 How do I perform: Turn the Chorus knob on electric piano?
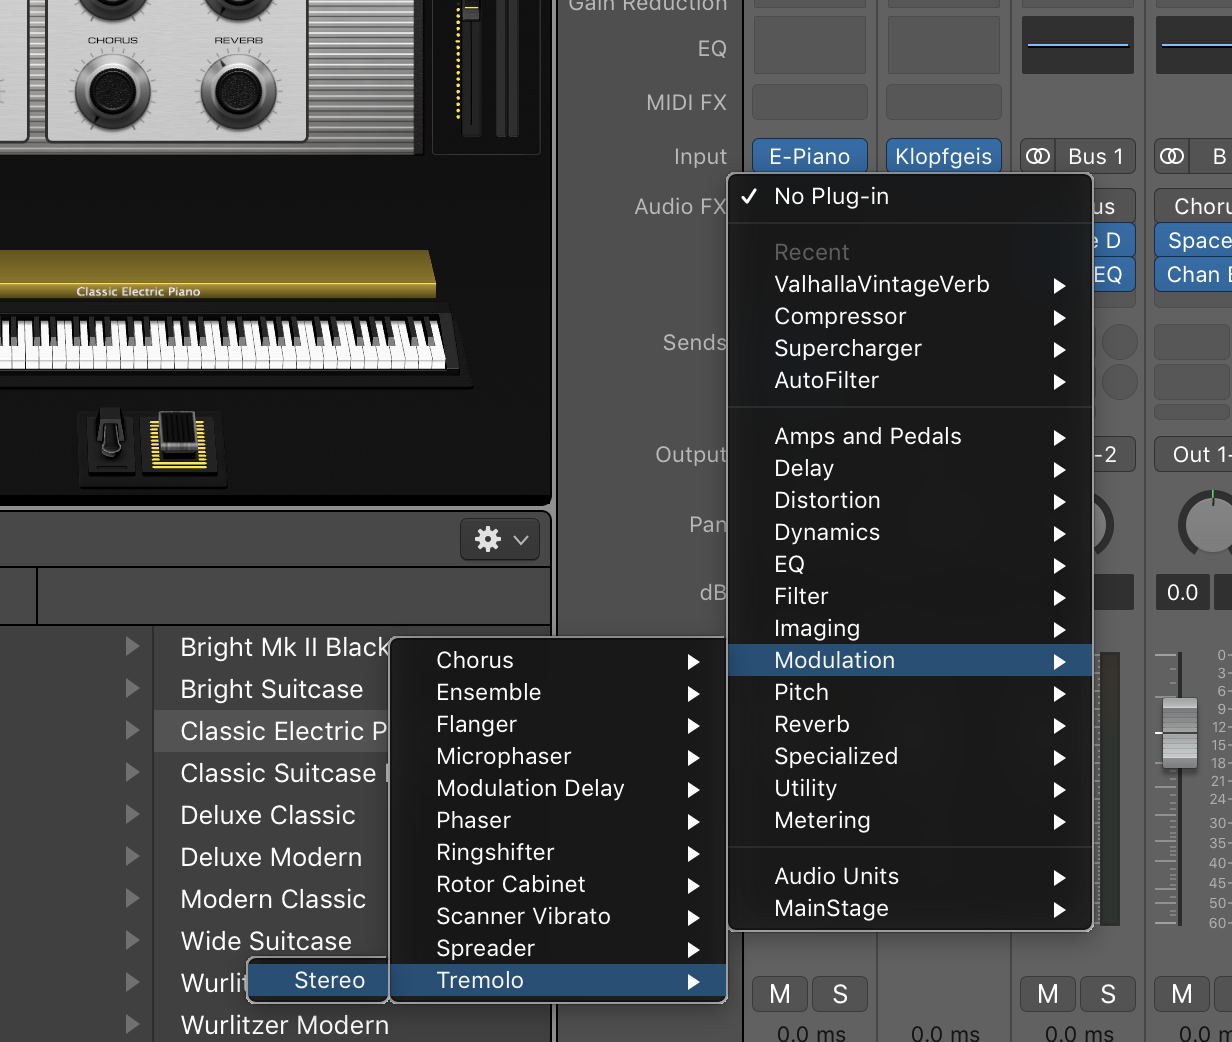pyautogui.click(x=113, y=91)
